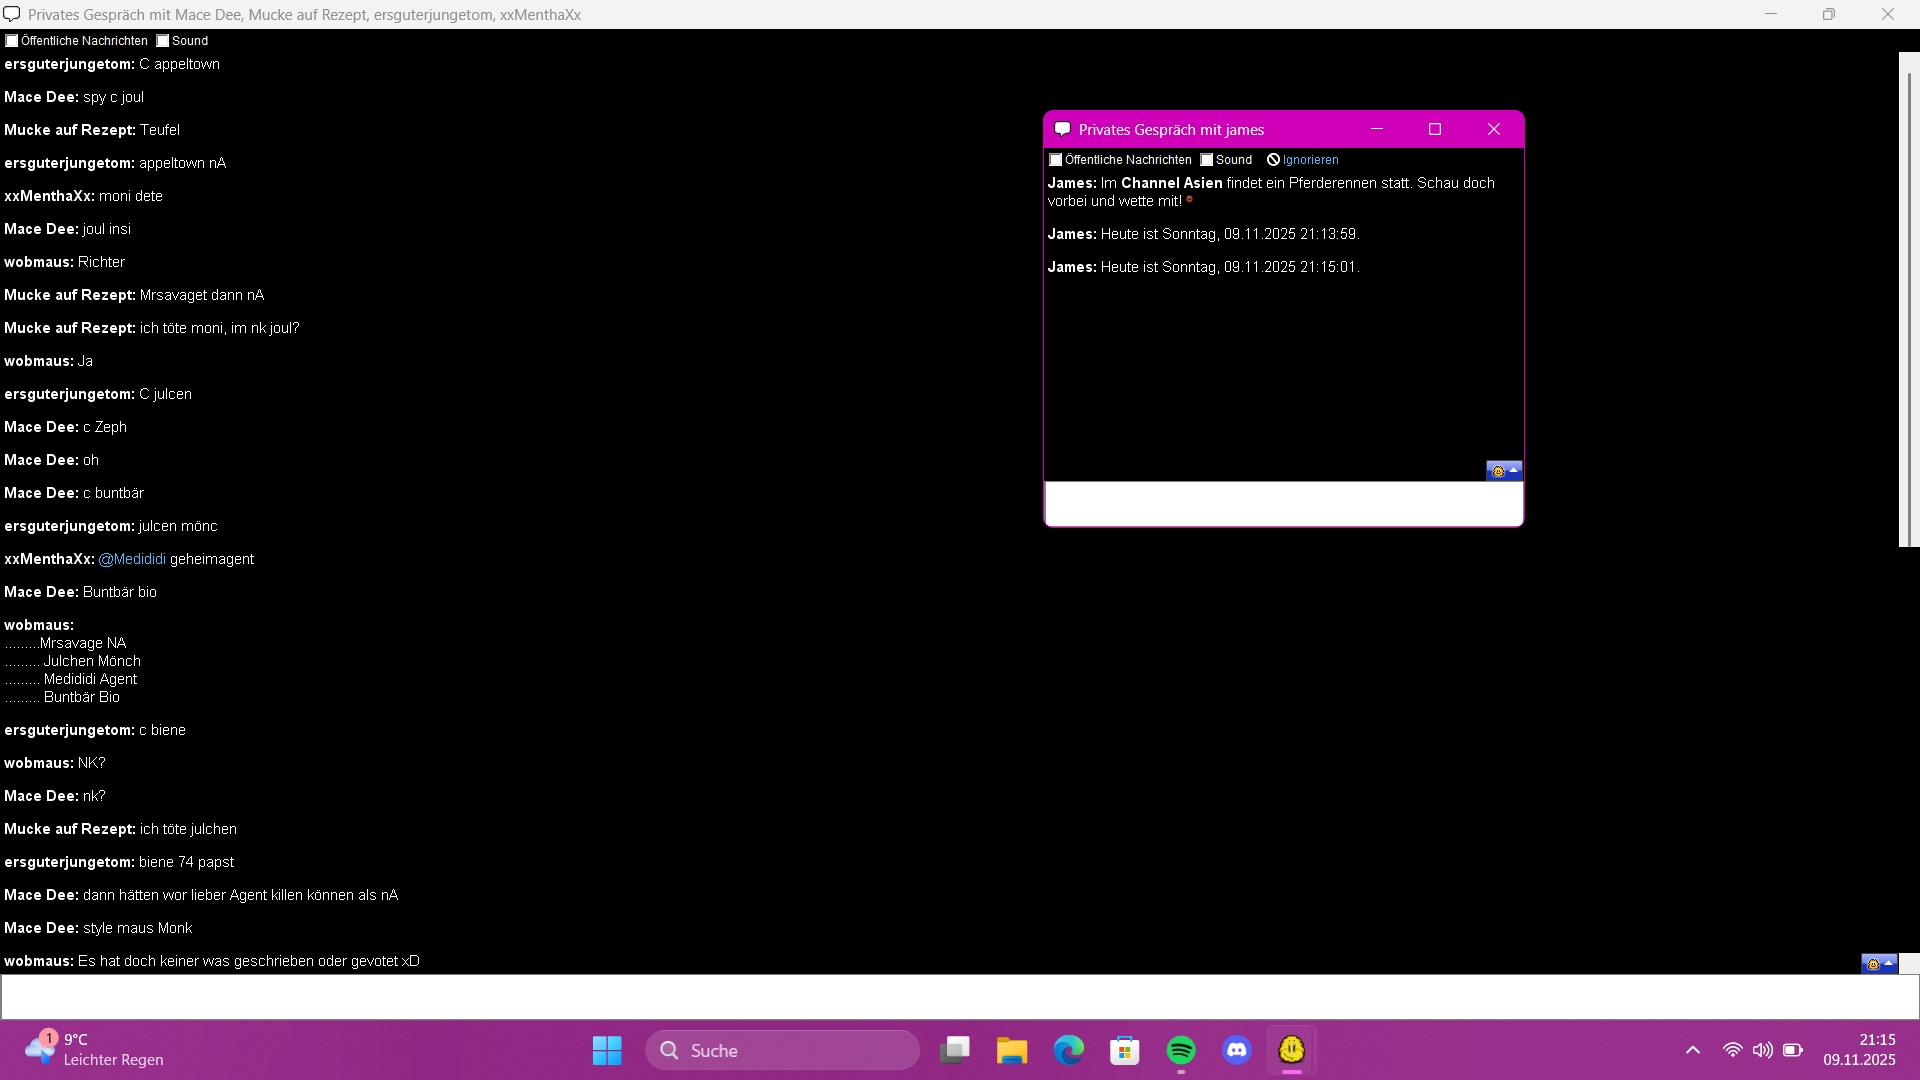Click the Ignorieren block icon
Screen dimensions: 1920x1080
[1273, 160]
